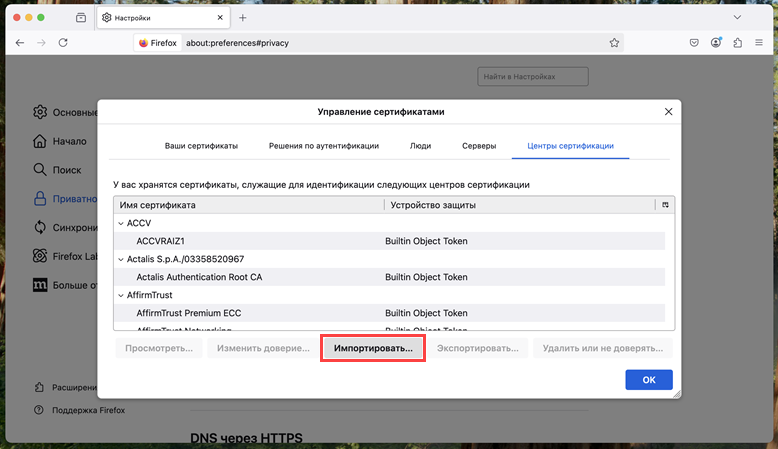The height and width of the screenshot is (449, 778).
Task: Select ACCVRAIZ1 certificate row
Action: point(389,241)
